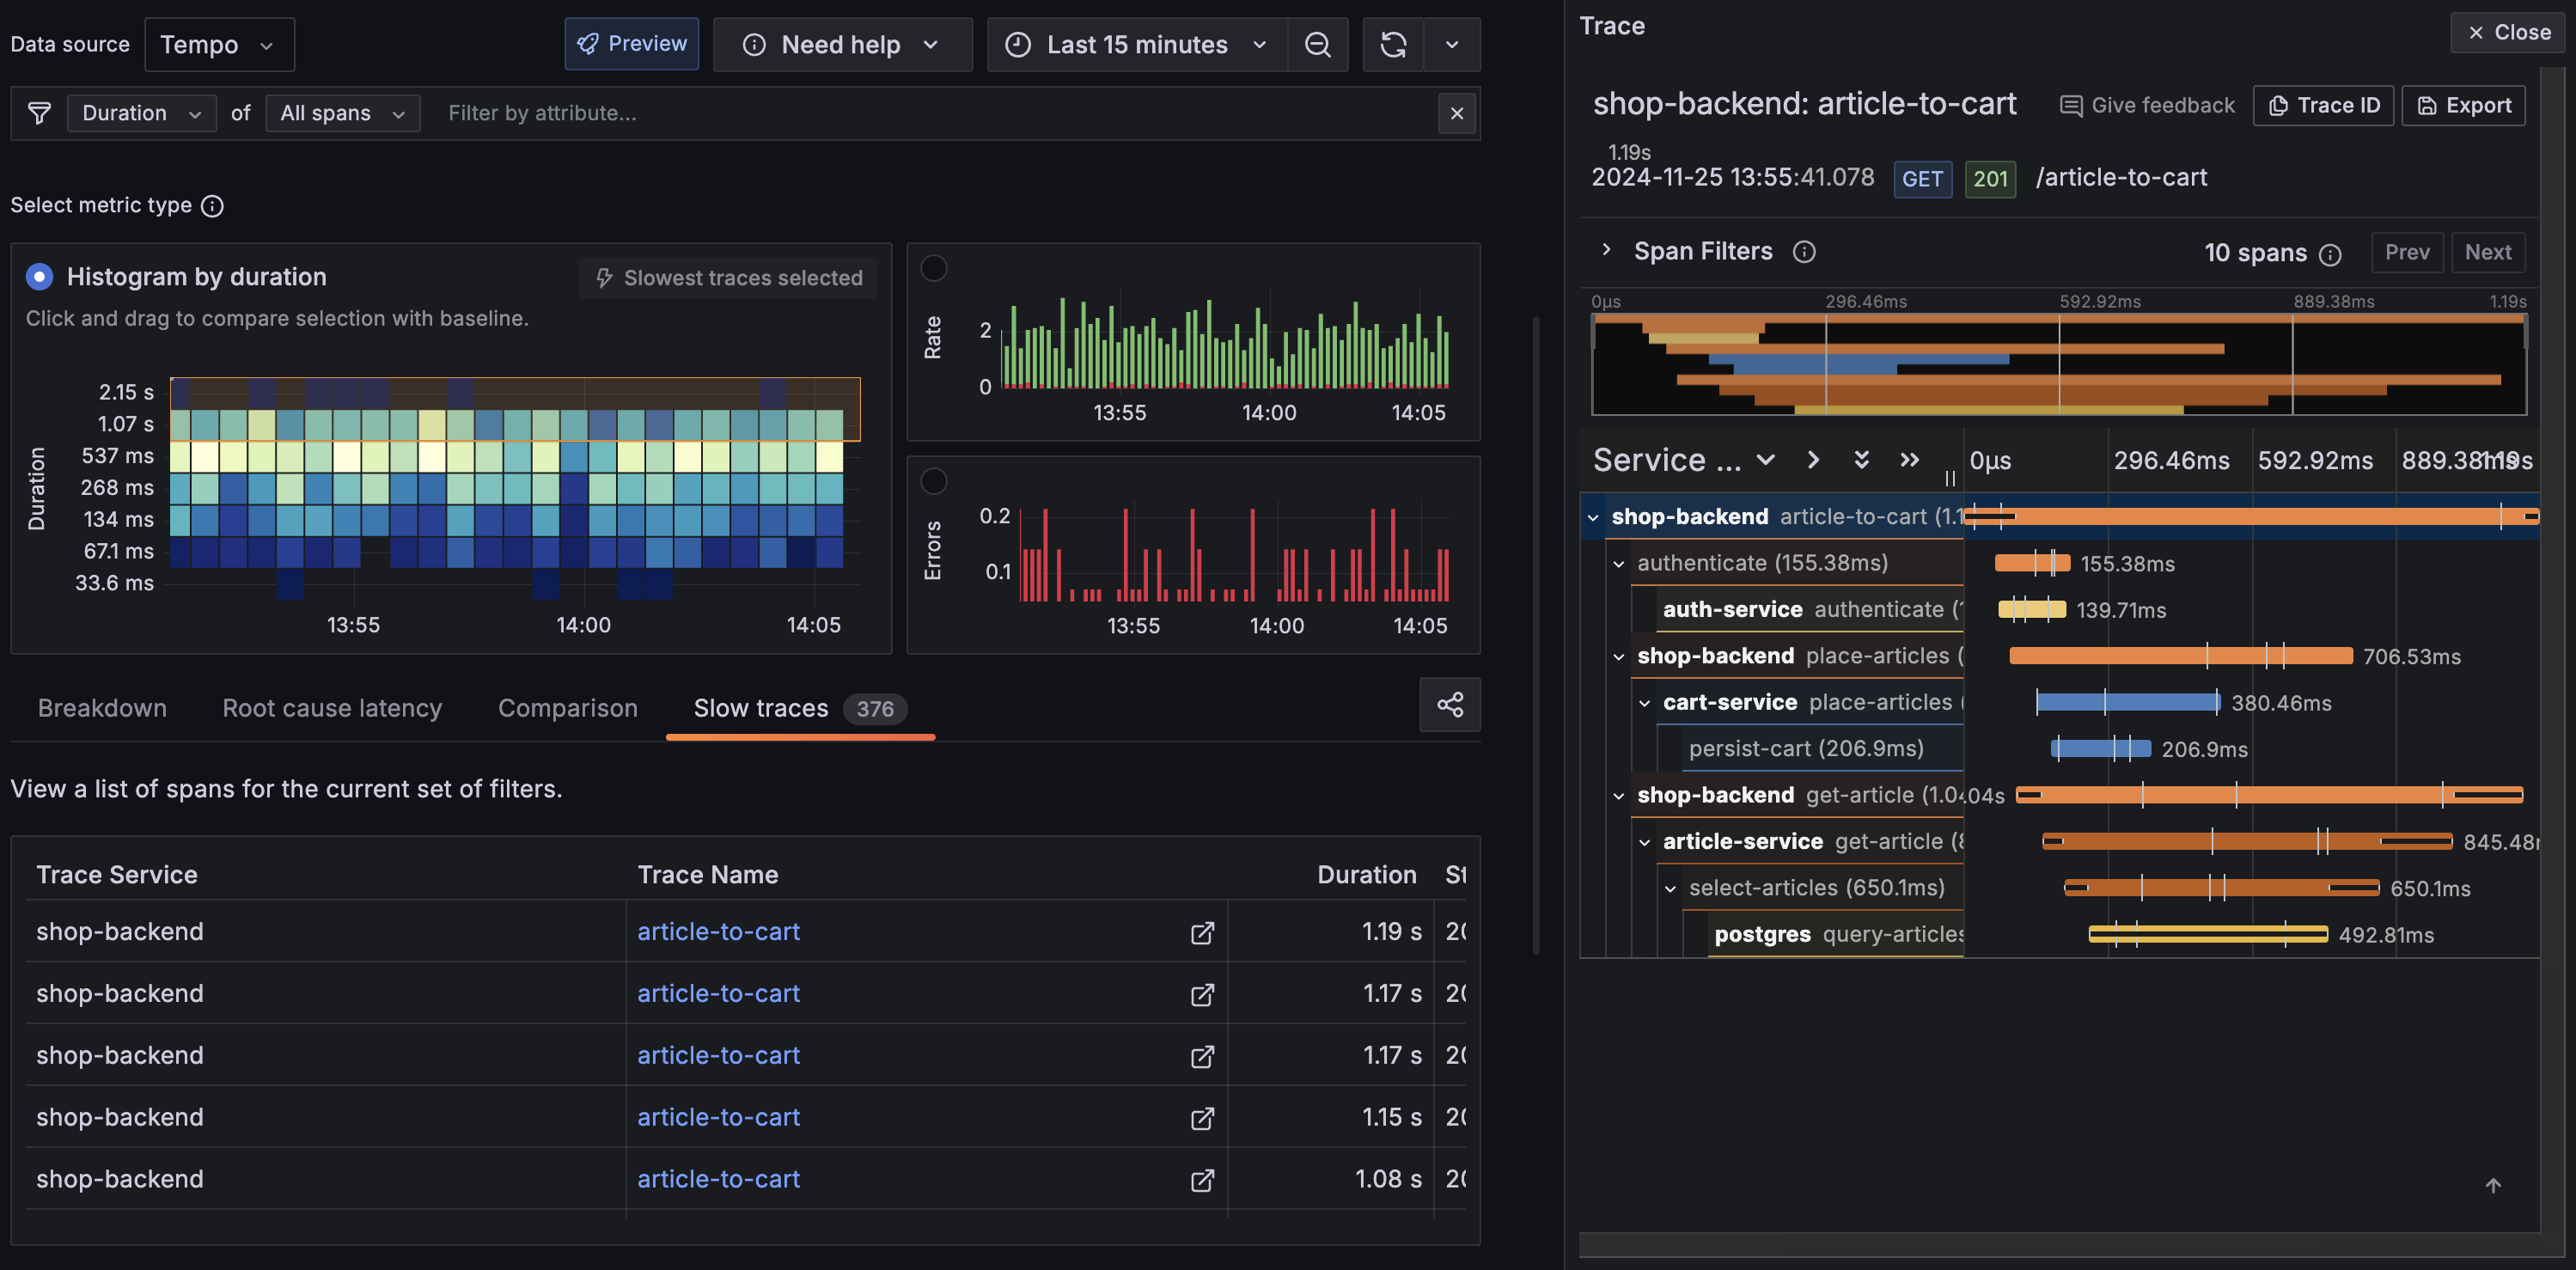Switch to the Comparison tab
2576x1270 pixels.
tap(567, 708)
